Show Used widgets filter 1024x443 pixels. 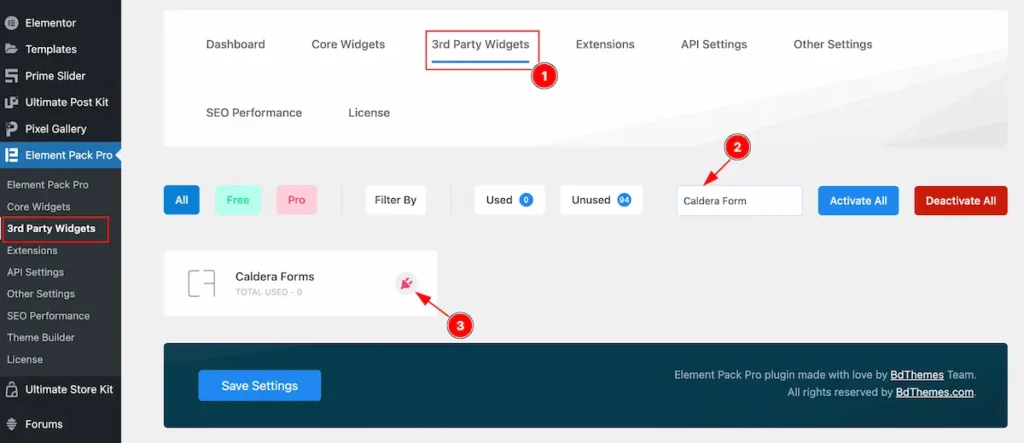pyautogui.click(x=508, y=200)
